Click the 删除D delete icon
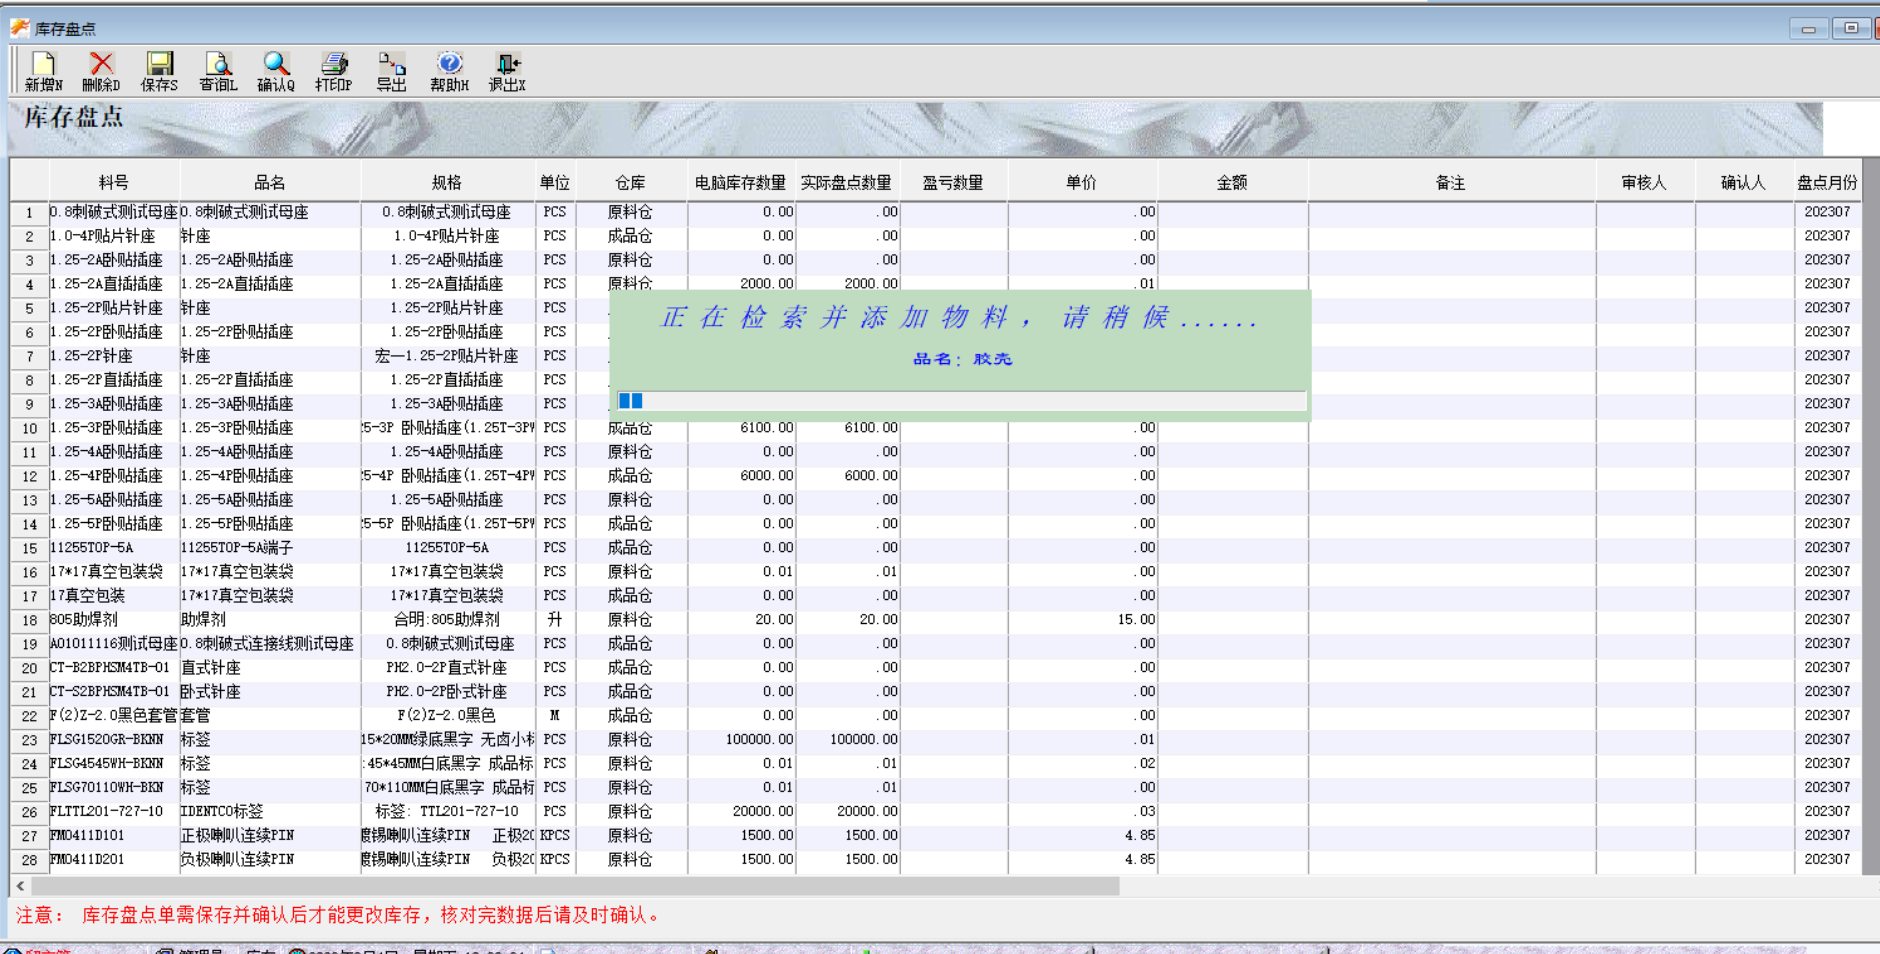 [x=101, y=72]
